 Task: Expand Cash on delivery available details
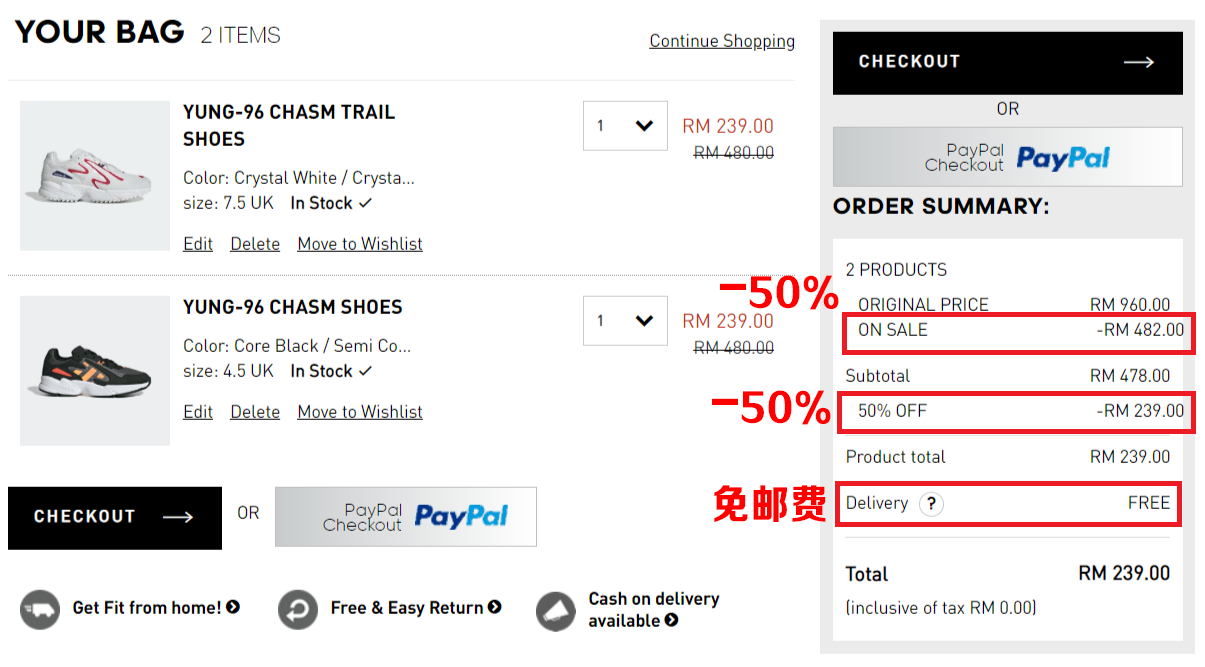(671, 621)
